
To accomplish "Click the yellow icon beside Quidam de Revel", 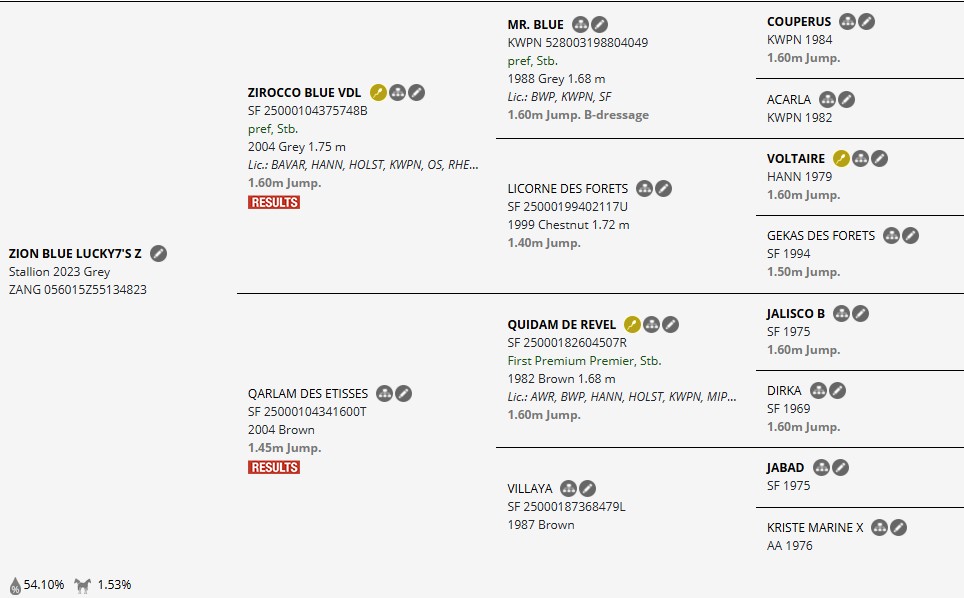I will [632, 324].
